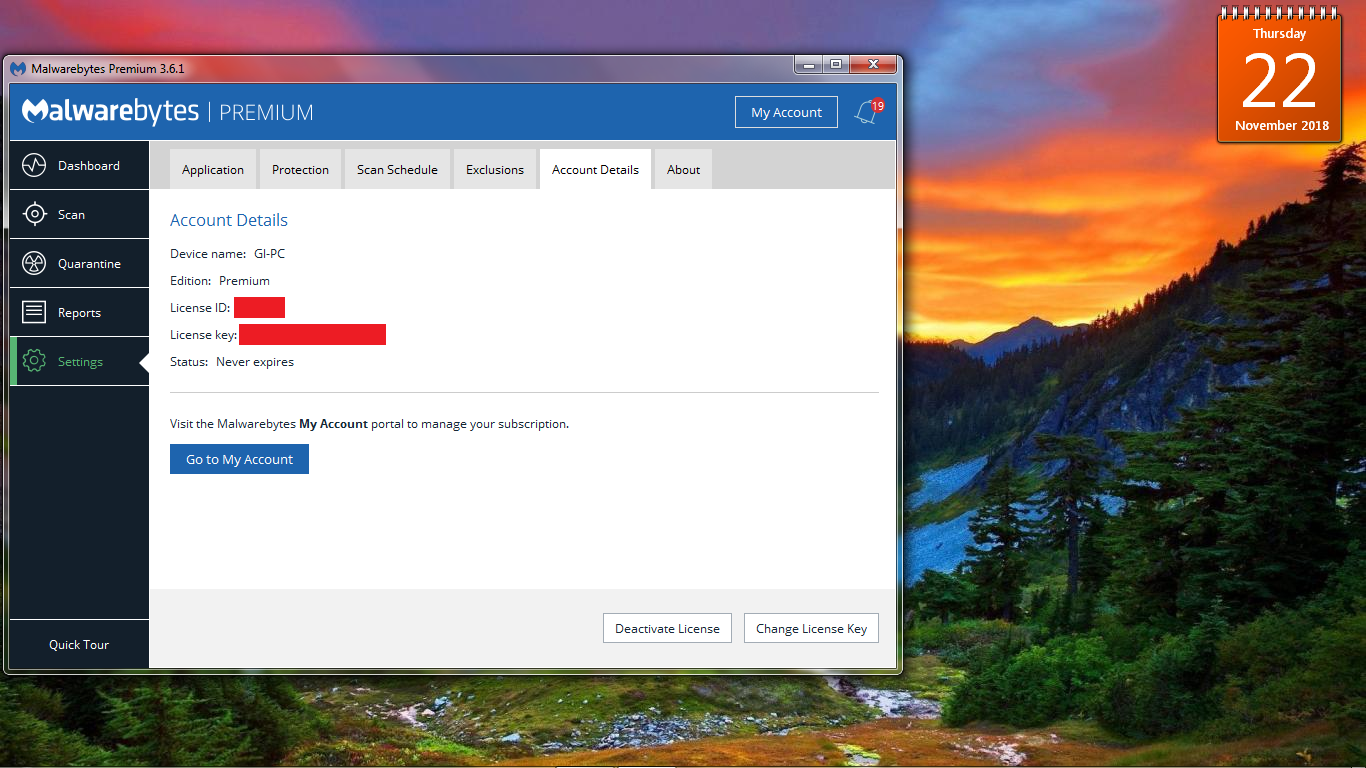The width and height of the screenshot is (1366, 768).
Task: Close the Malwarebytes window
Action: click(x=873, y=64)
